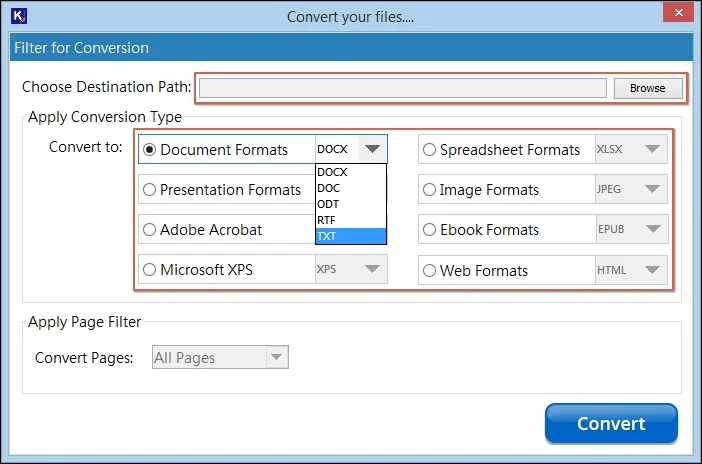This screenshot has height=464, width=702.
Task: Collapse the open DOCX document format dropdown
Action: click(372, 149)
